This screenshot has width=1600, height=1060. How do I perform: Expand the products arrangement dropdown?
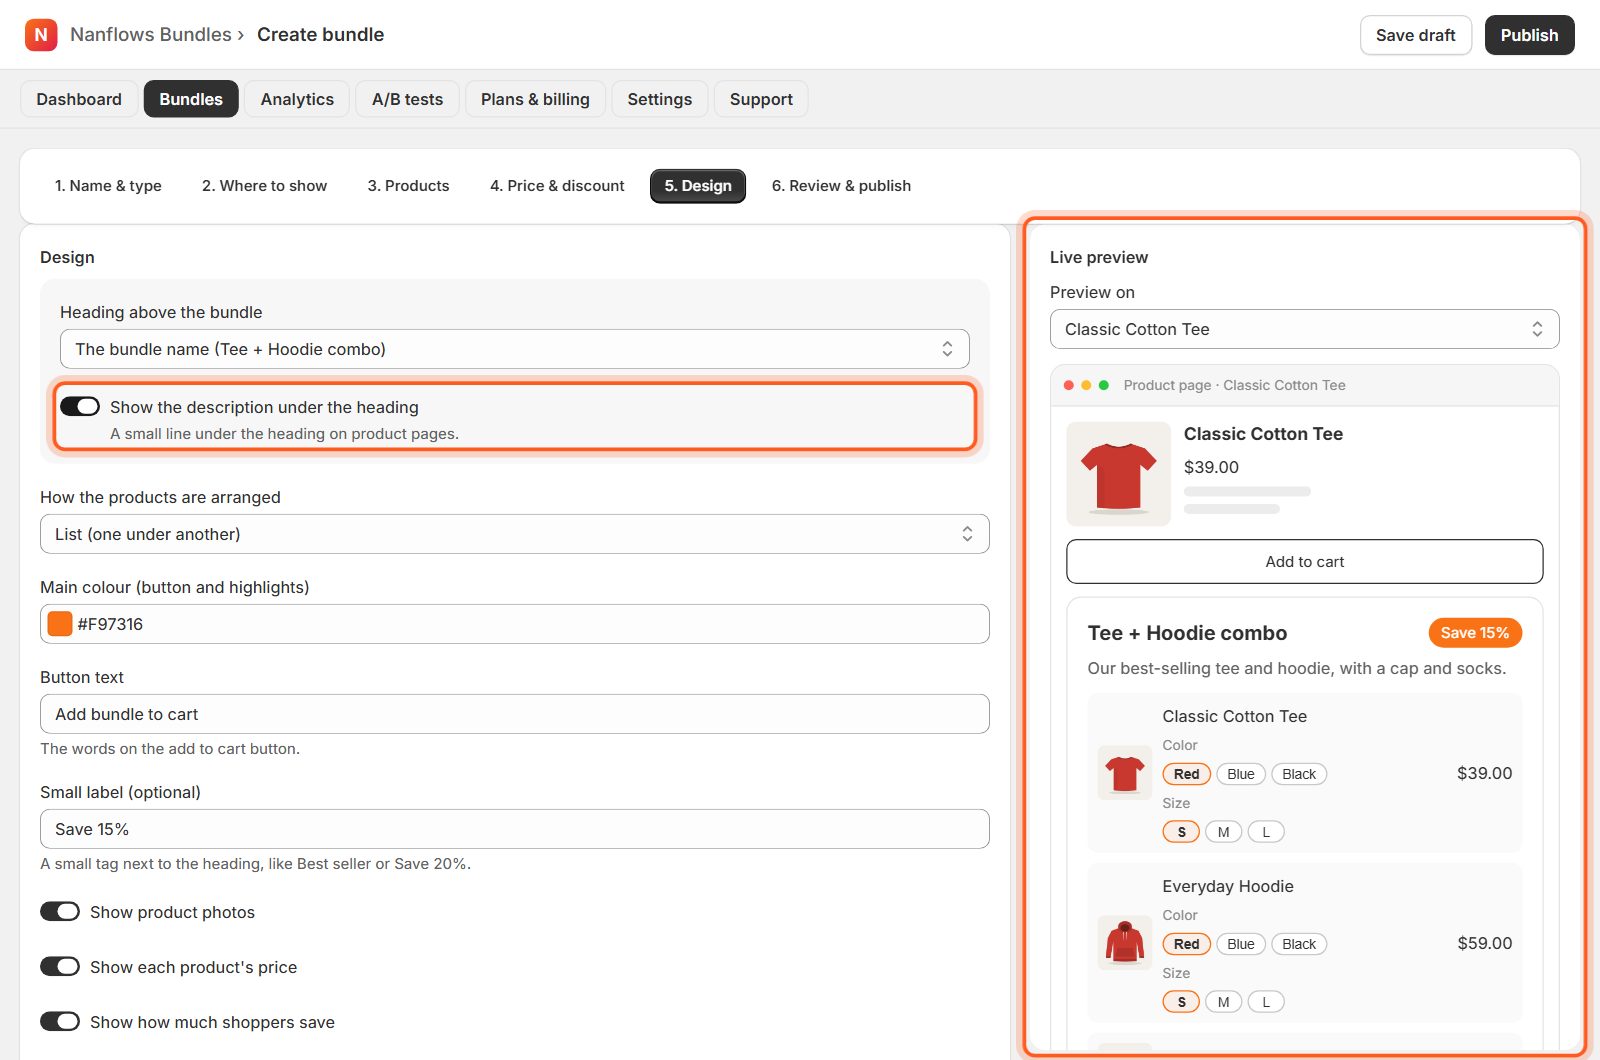point(515,534)
